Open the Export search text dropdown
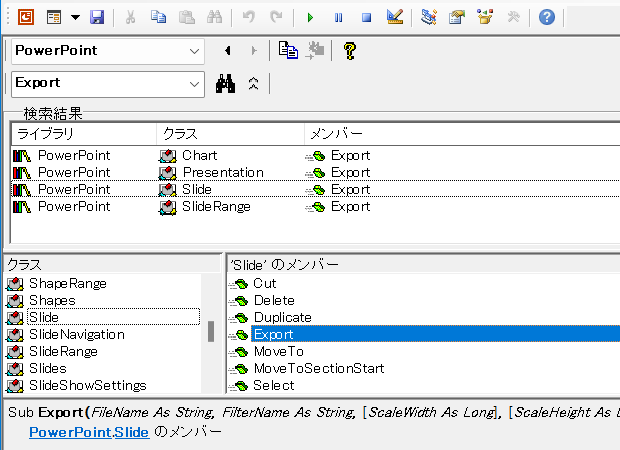 194,84
